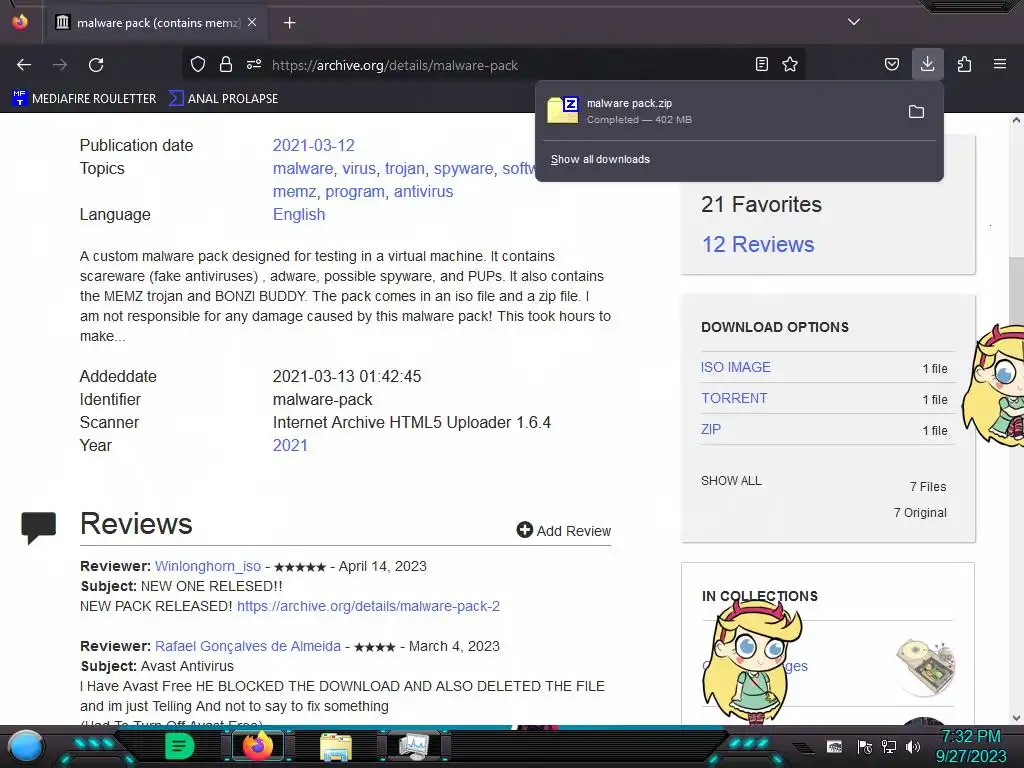Download the ISO IMAGE option
This screenshot has width=1024, height=768.
point(736,367)
